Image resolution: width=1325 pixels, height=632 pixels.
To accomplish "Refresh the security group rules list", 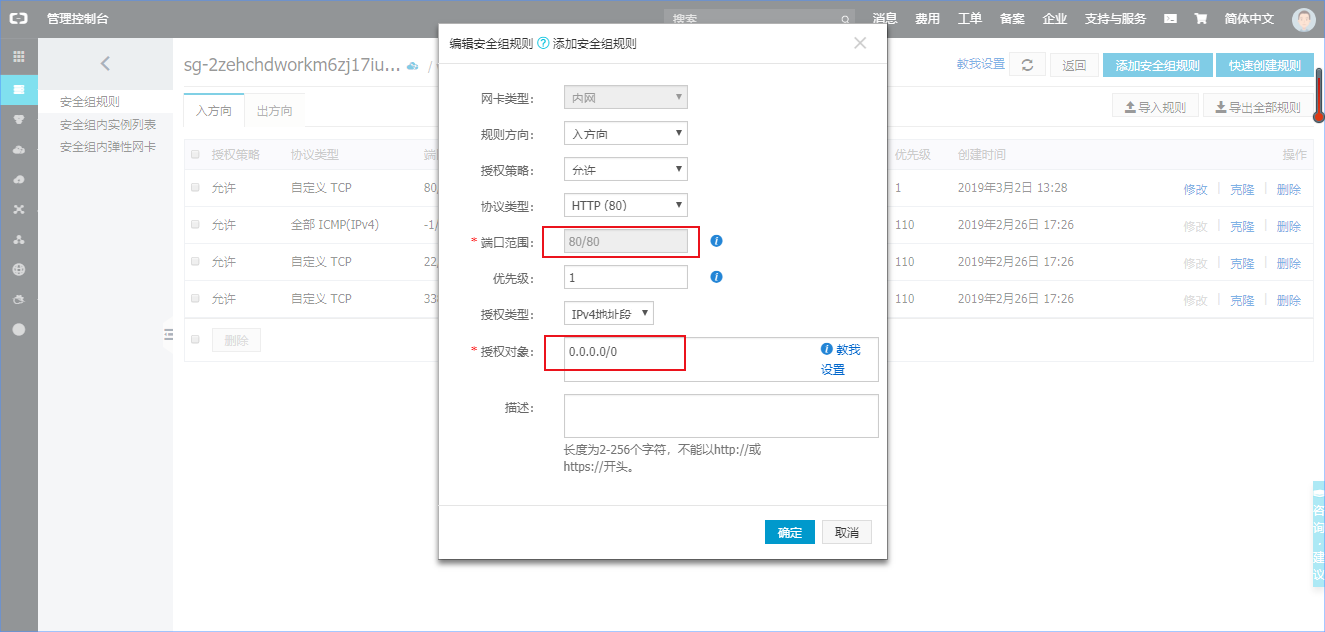I will [x=1030, y=63].
